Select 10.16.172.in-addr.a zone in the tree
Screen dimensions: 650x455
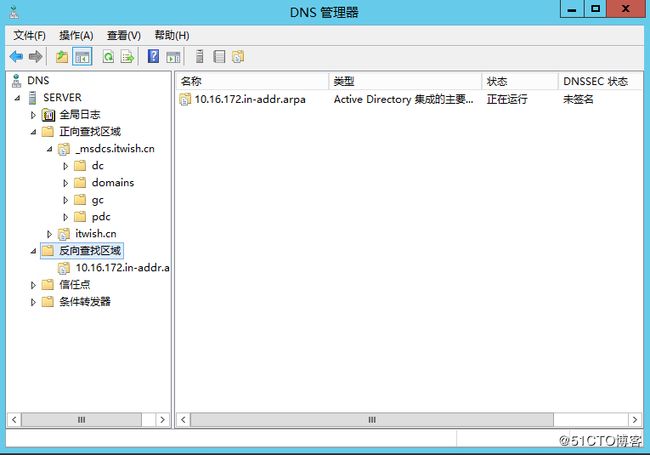click(x=122, y=268)
